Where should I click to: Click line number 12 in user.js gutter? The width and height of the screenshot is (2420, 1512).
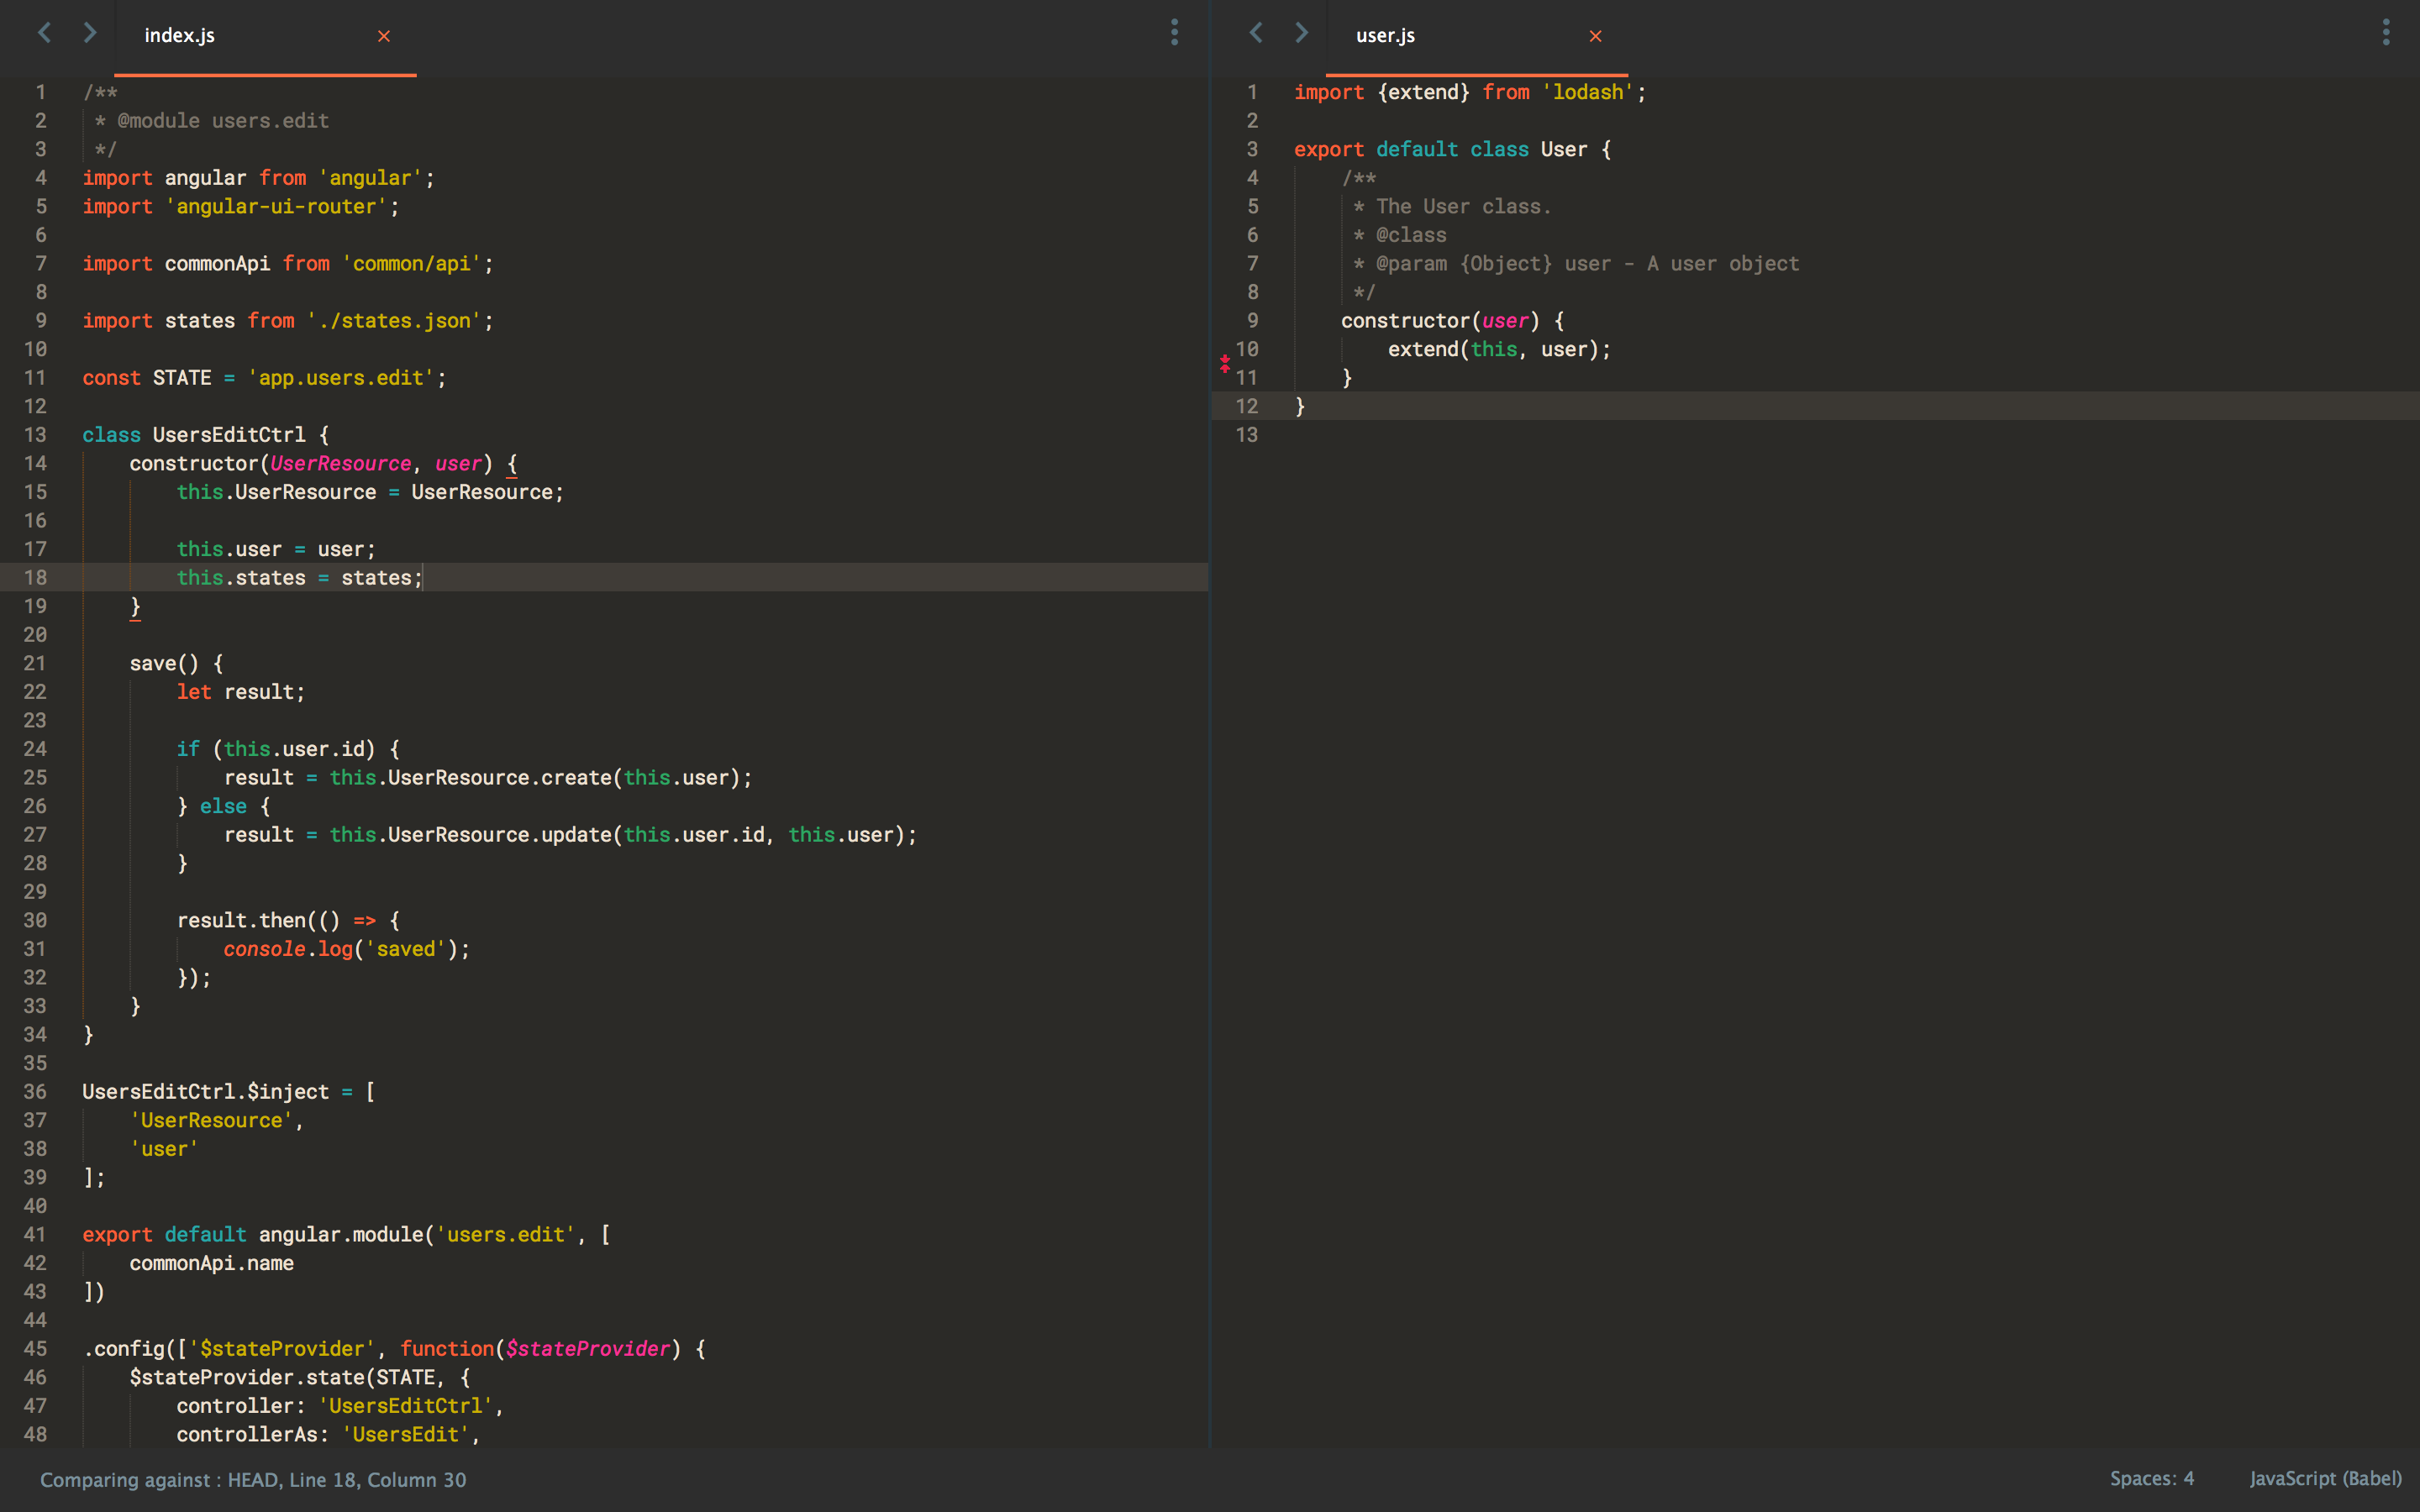[1247, 406]
